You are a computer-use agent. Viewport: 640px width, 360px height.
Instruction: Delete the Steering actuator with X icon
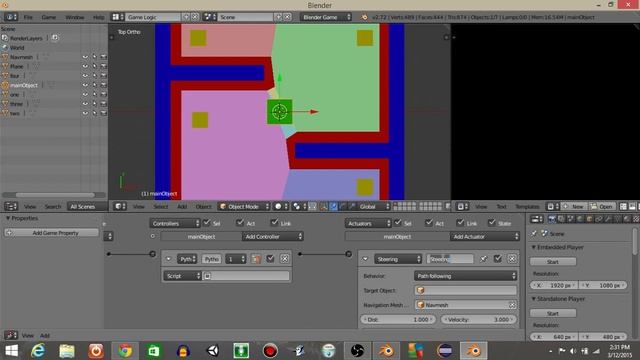[512, 259]
